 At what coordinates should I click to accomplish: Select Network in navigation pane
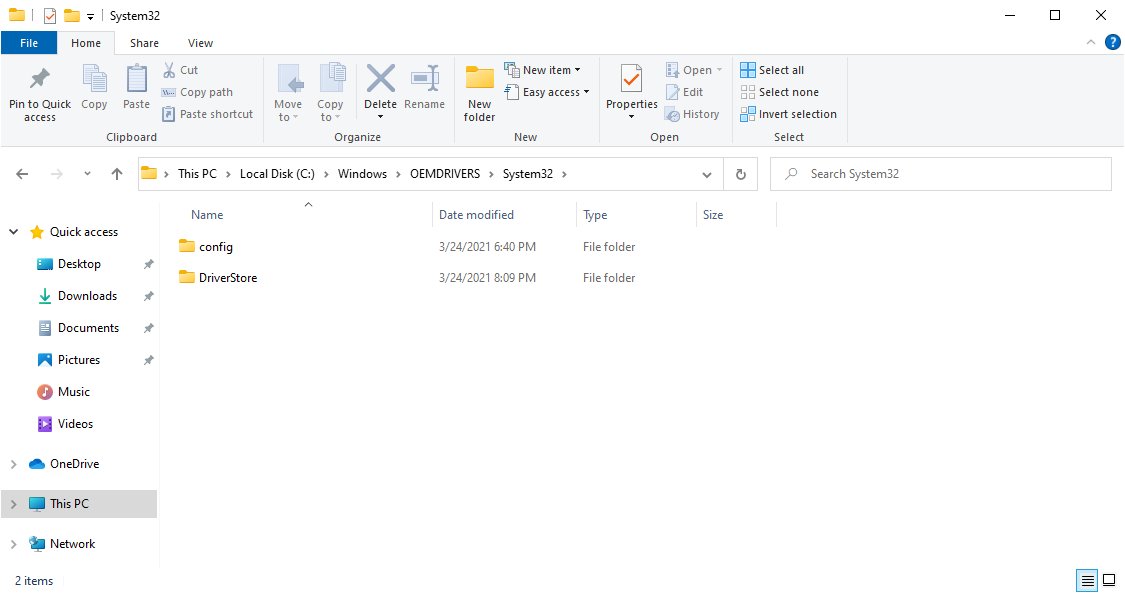point(72,544)
